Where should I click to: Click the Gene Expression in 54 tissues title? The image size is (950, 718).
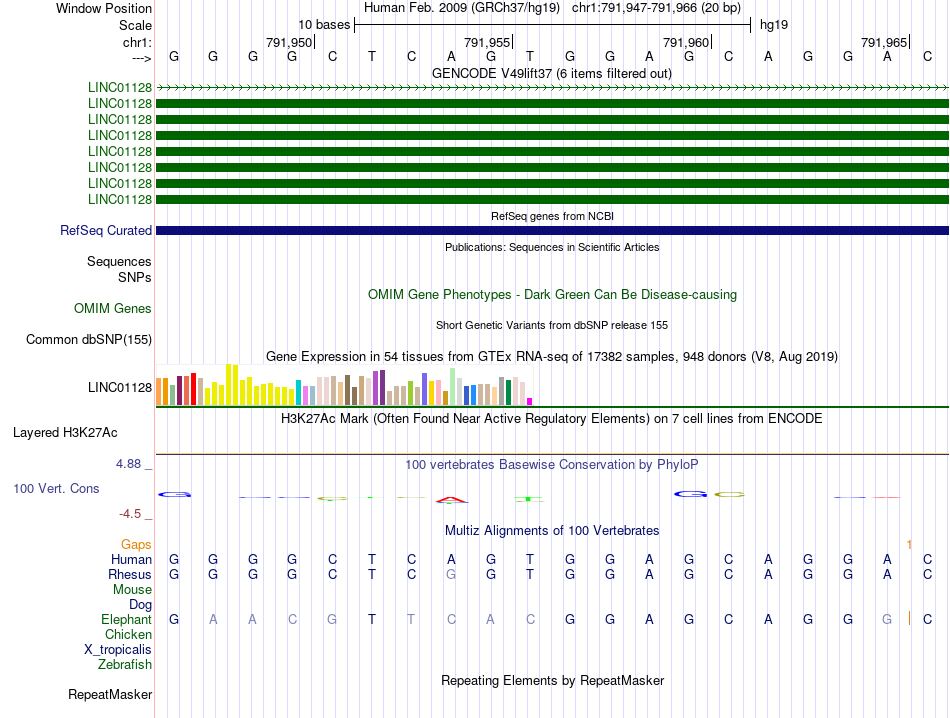coord(551,357)
